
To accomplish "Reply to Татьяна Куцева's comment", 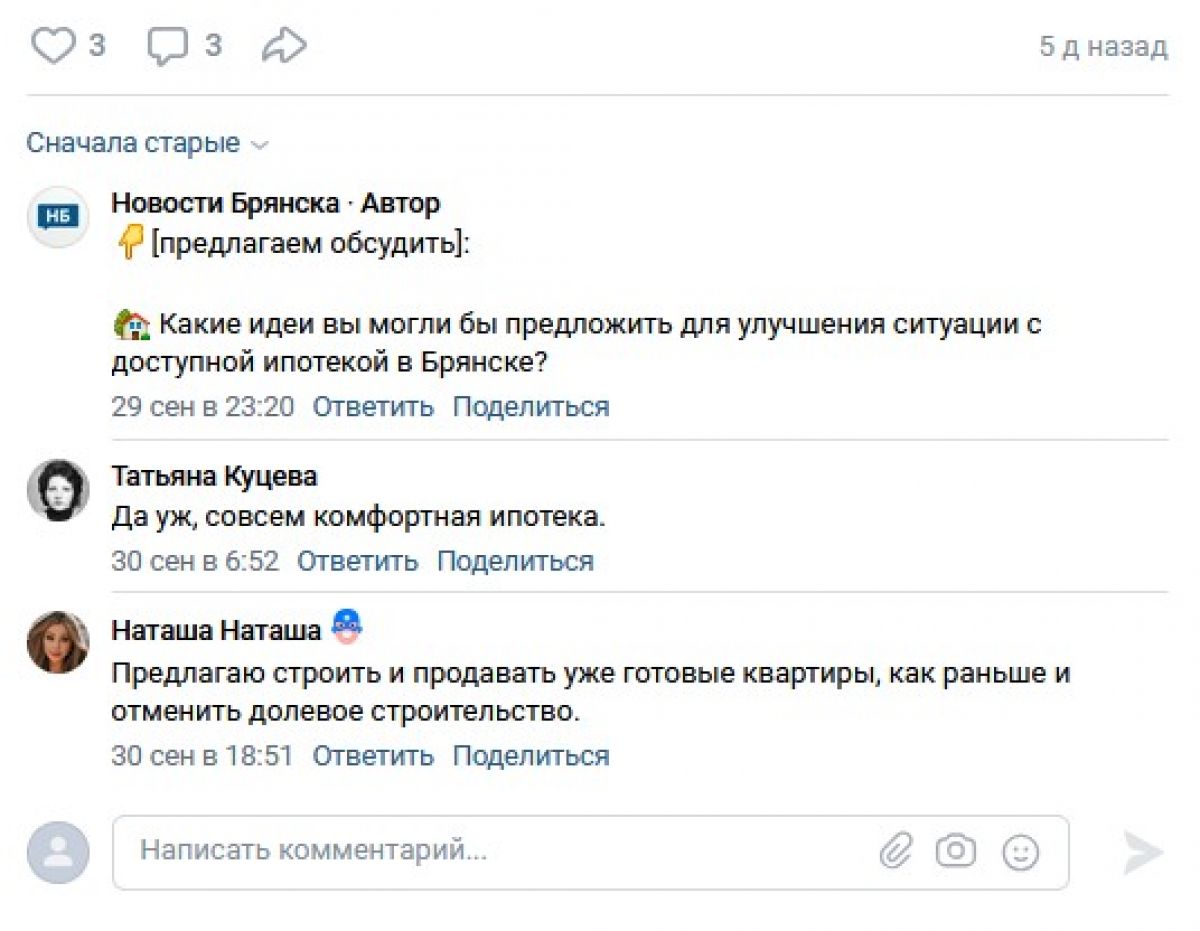I will pos(357,561).
